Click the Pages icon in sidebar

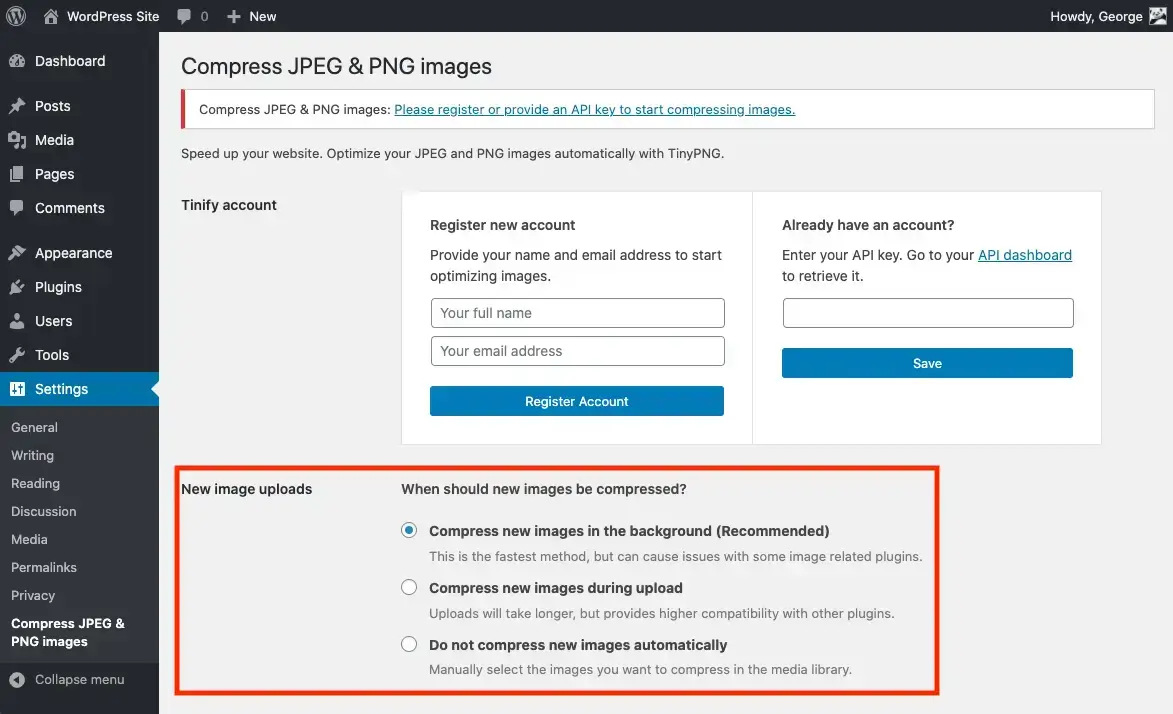tap(17, 174)
